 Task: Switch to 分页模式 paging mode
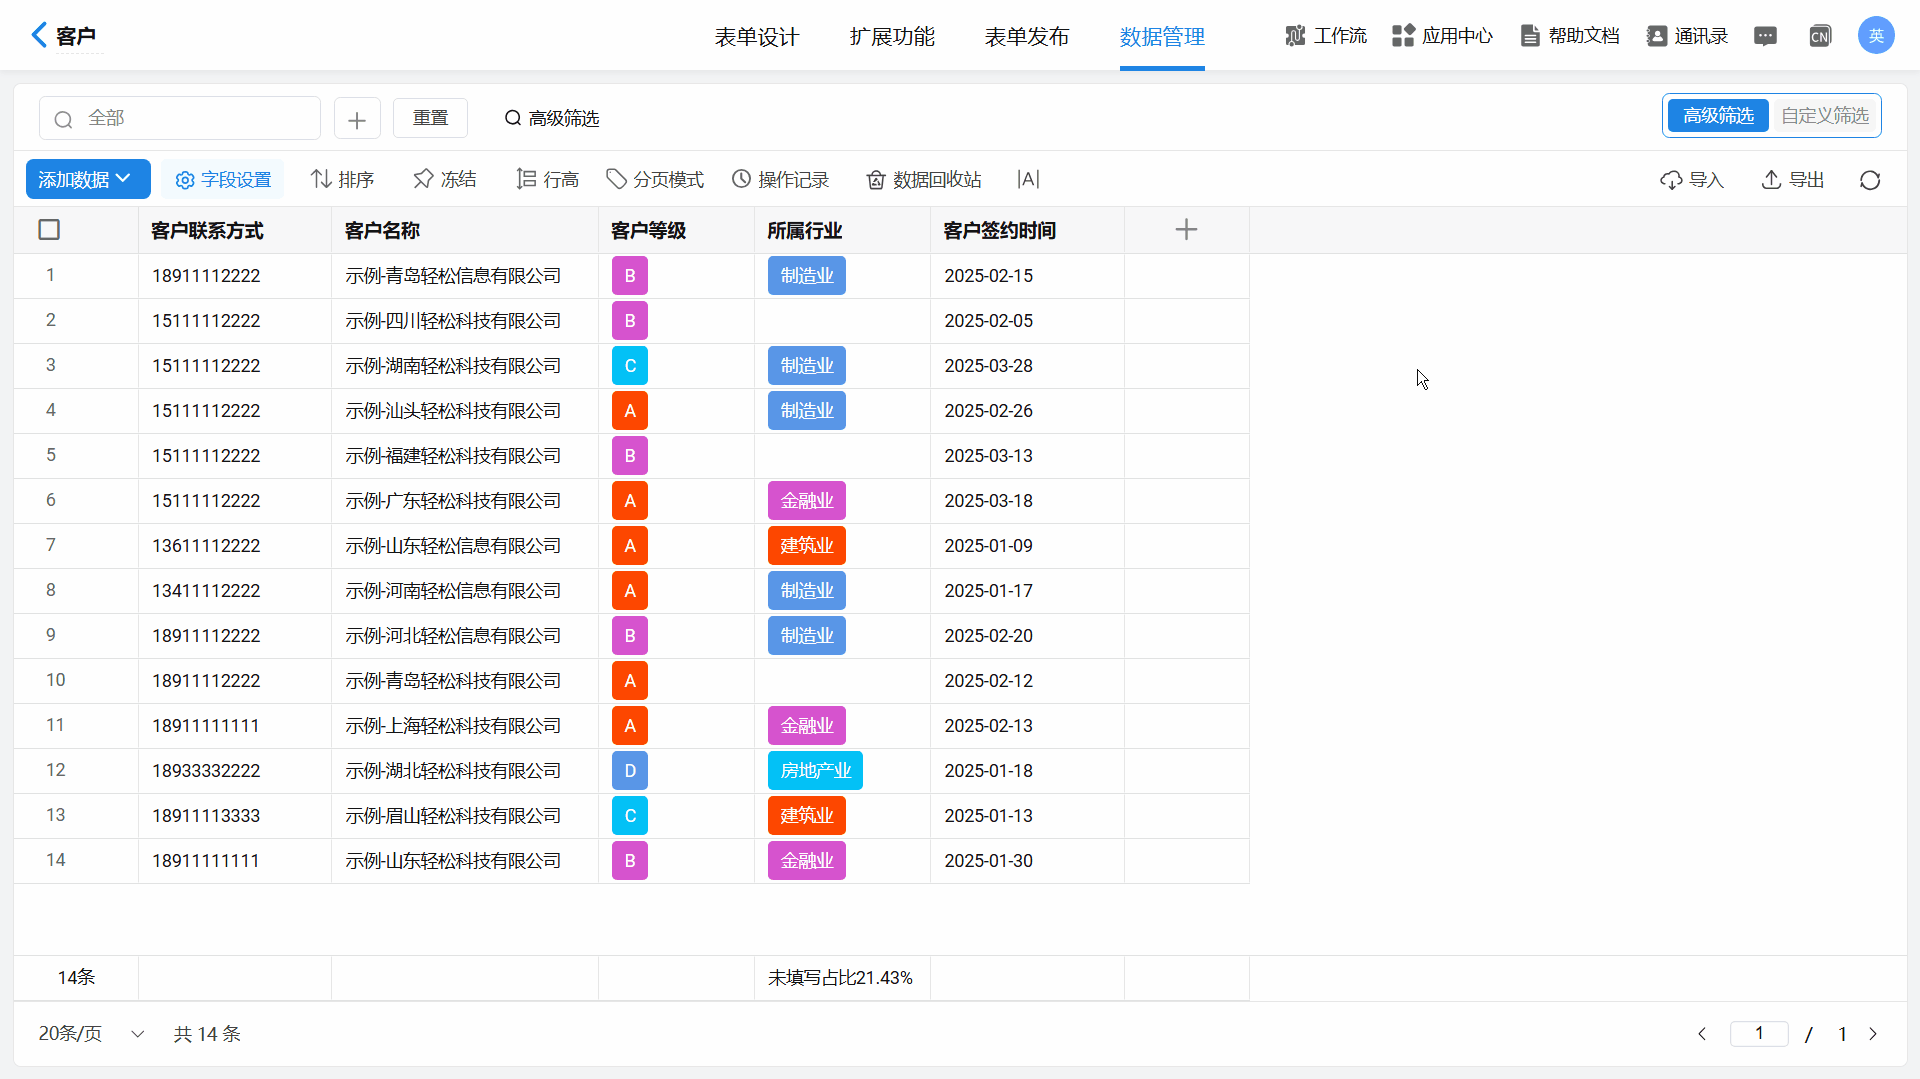(x=655, y=179)
